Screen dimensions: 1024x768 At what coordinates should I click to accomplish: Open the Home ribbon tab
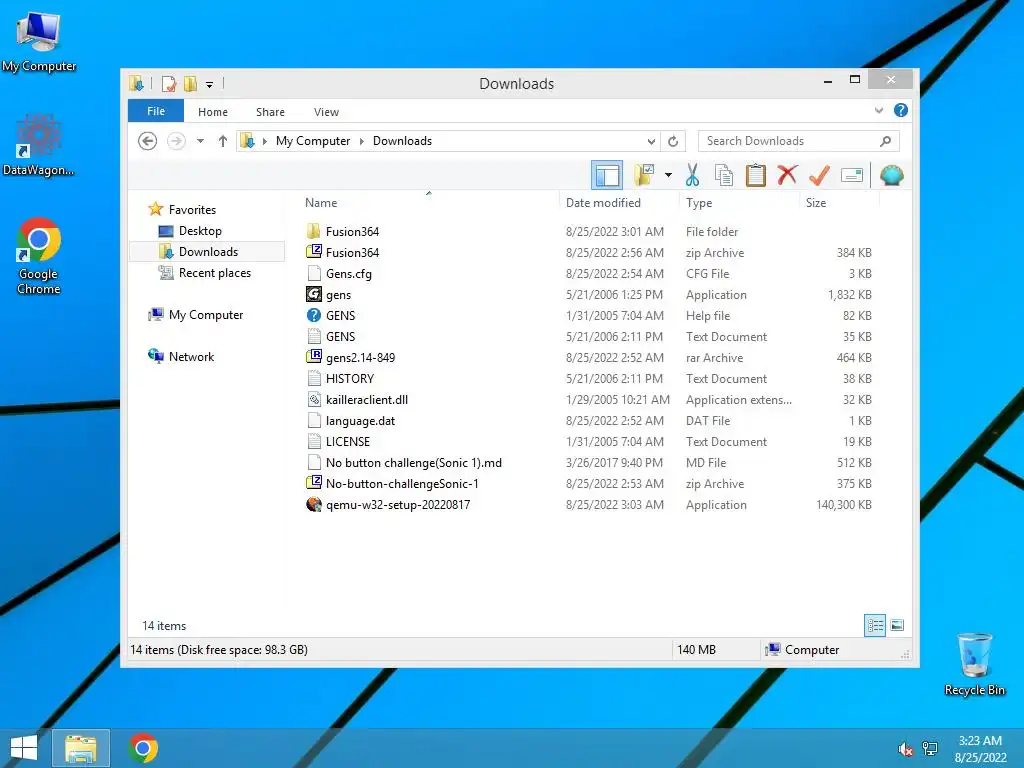point(213,112)
